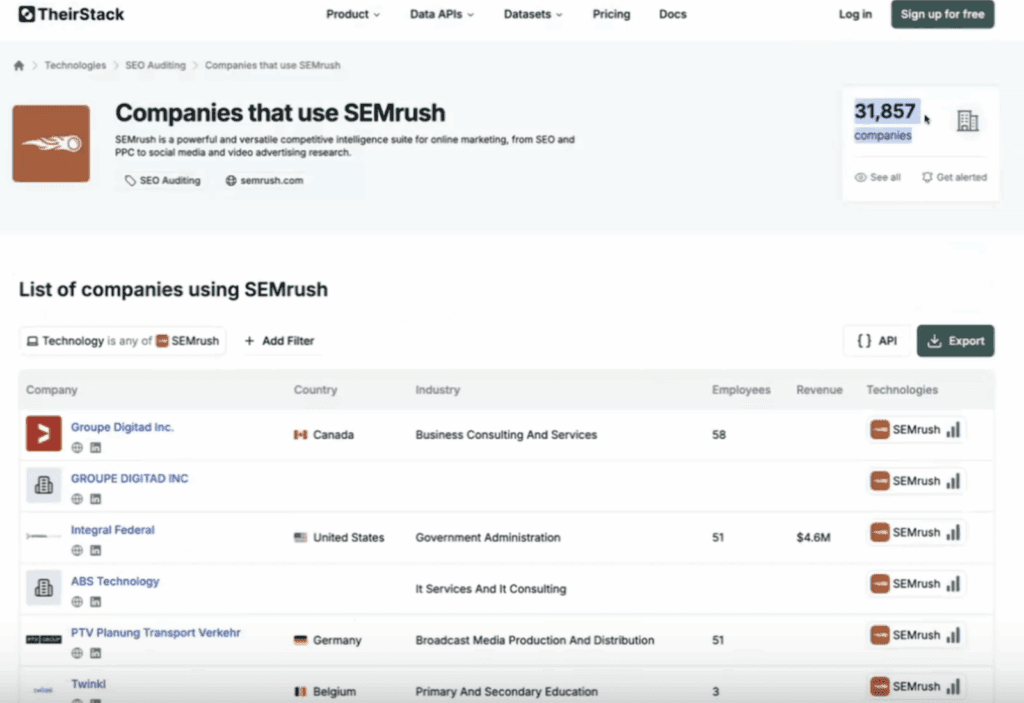Image resolution: width=1024 pixels, height=703 pixels.
Task: Click the Country column header
Action: click(315, 390)
